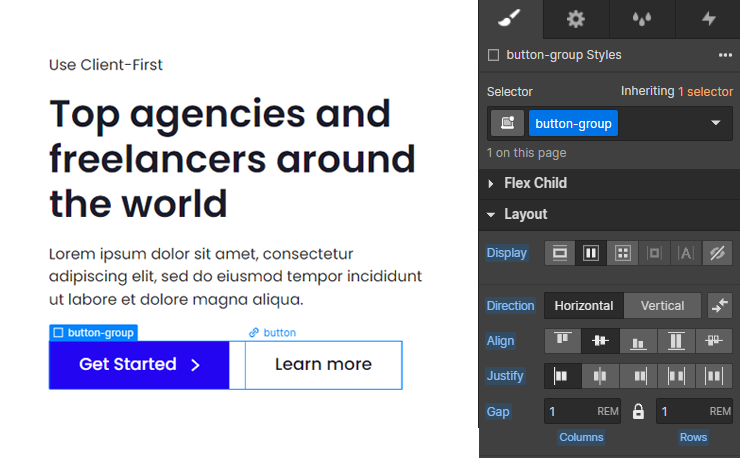The image size is (740, 458).
Task: Justify children with space around
Action: click(714, 376)
